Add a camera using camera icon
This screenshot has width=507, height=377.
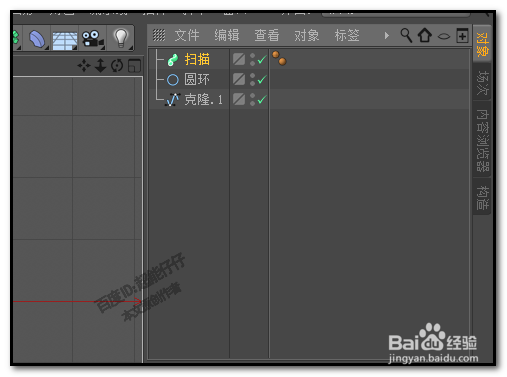92,39
